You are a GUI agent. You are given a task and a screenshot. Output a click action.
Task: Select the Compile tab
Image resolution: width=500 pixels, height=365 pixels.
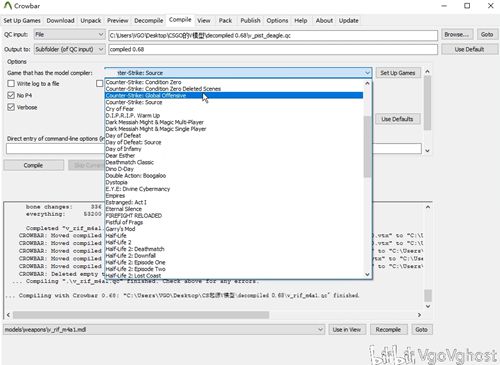[180, 20]
